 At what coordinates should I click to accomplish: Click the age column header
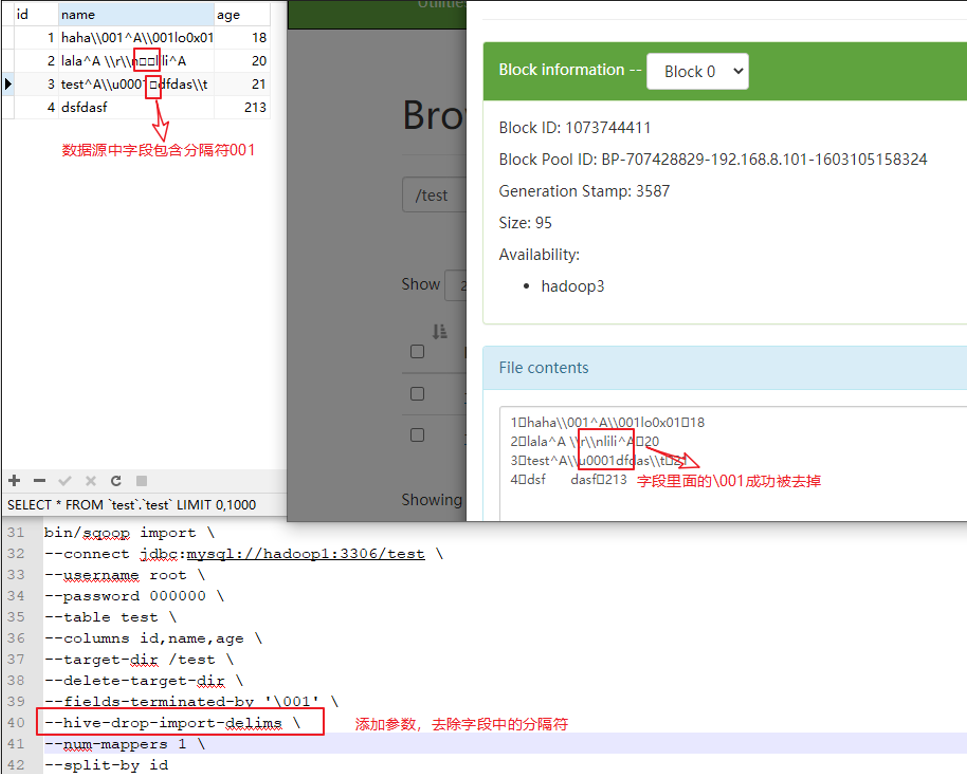(x=242, y=14)
